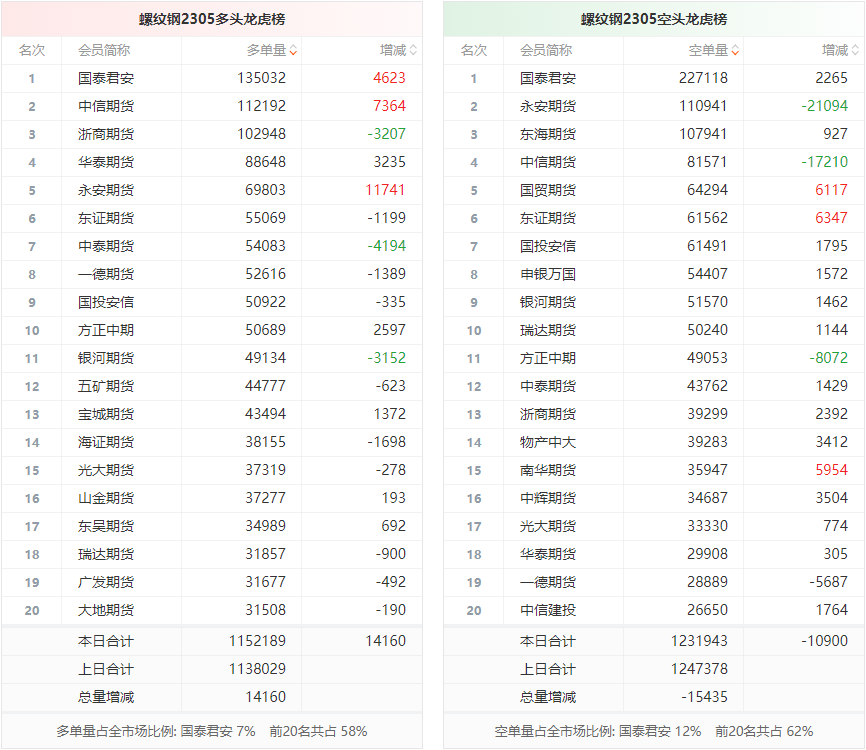Open 永安期货 in the short positions table

click(x=547, y=106)
